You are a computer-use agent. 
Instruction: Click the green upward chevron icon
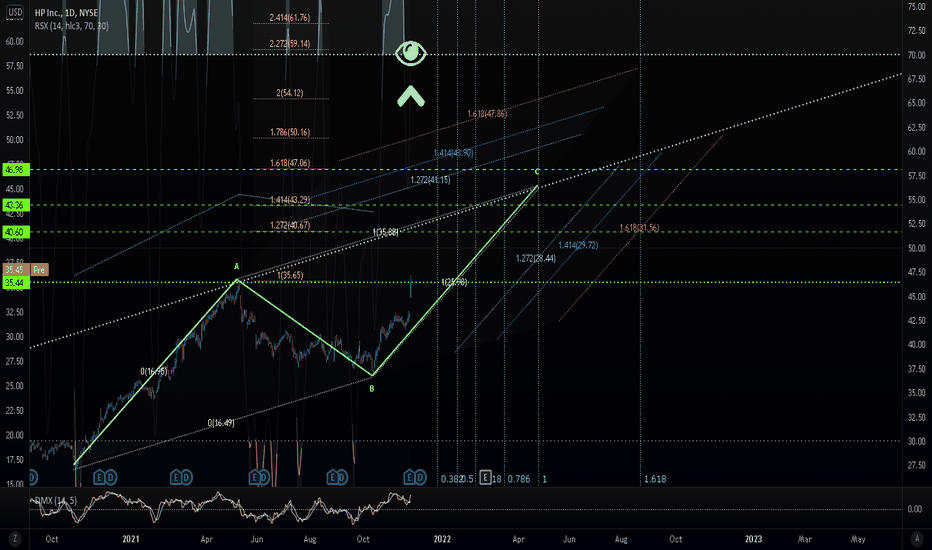click(x=411, y=96)
